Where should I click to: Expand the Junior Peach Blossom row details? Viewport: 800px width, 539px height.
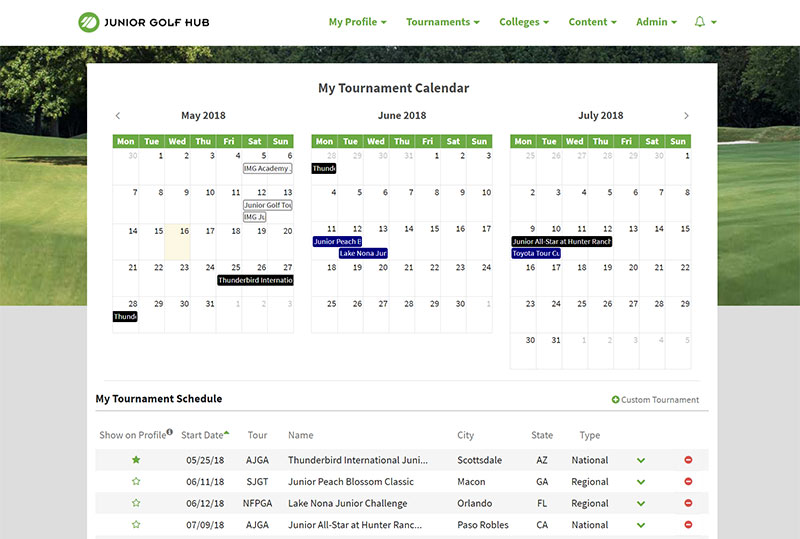point(641,482)
